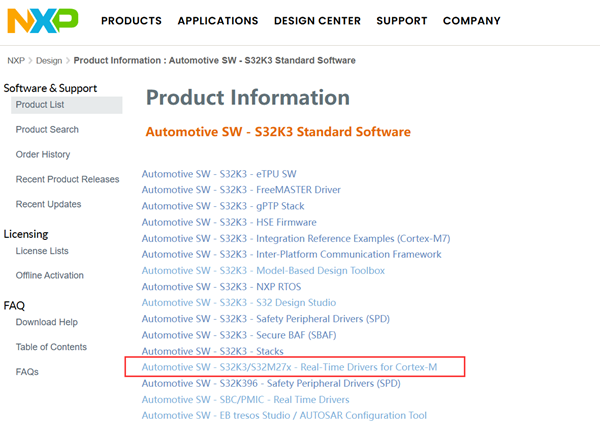The image size is (600, 435).
Task: Click 'Software & Support' sidebar heading
Action: click(x=50, y=88)
